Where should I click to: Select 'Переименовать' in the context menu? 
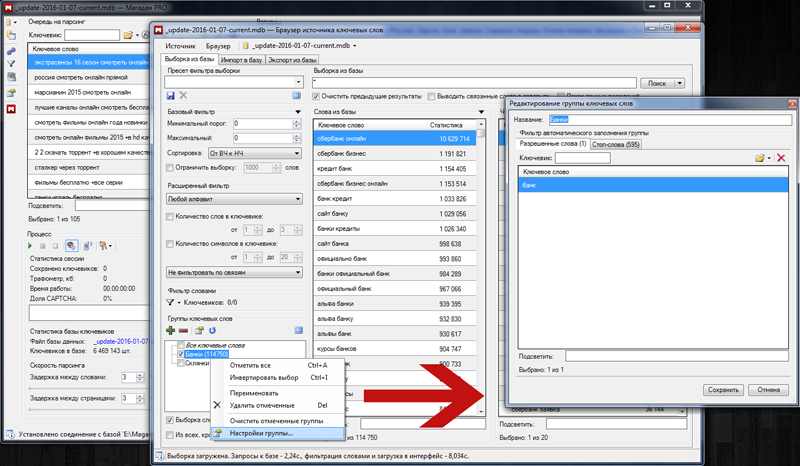(260, 393)
